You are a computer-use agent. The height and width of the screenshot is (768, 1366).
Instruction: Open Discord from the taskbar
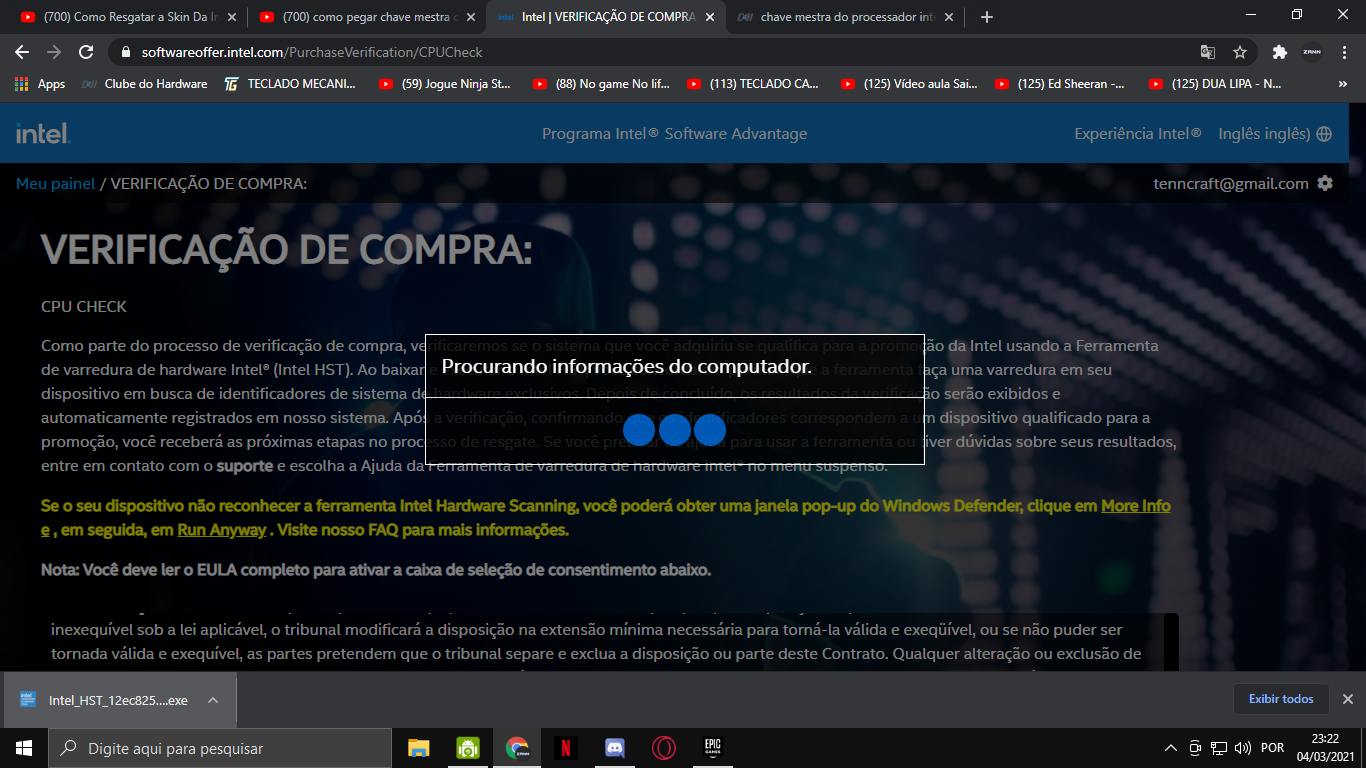[x=614, y=748]
